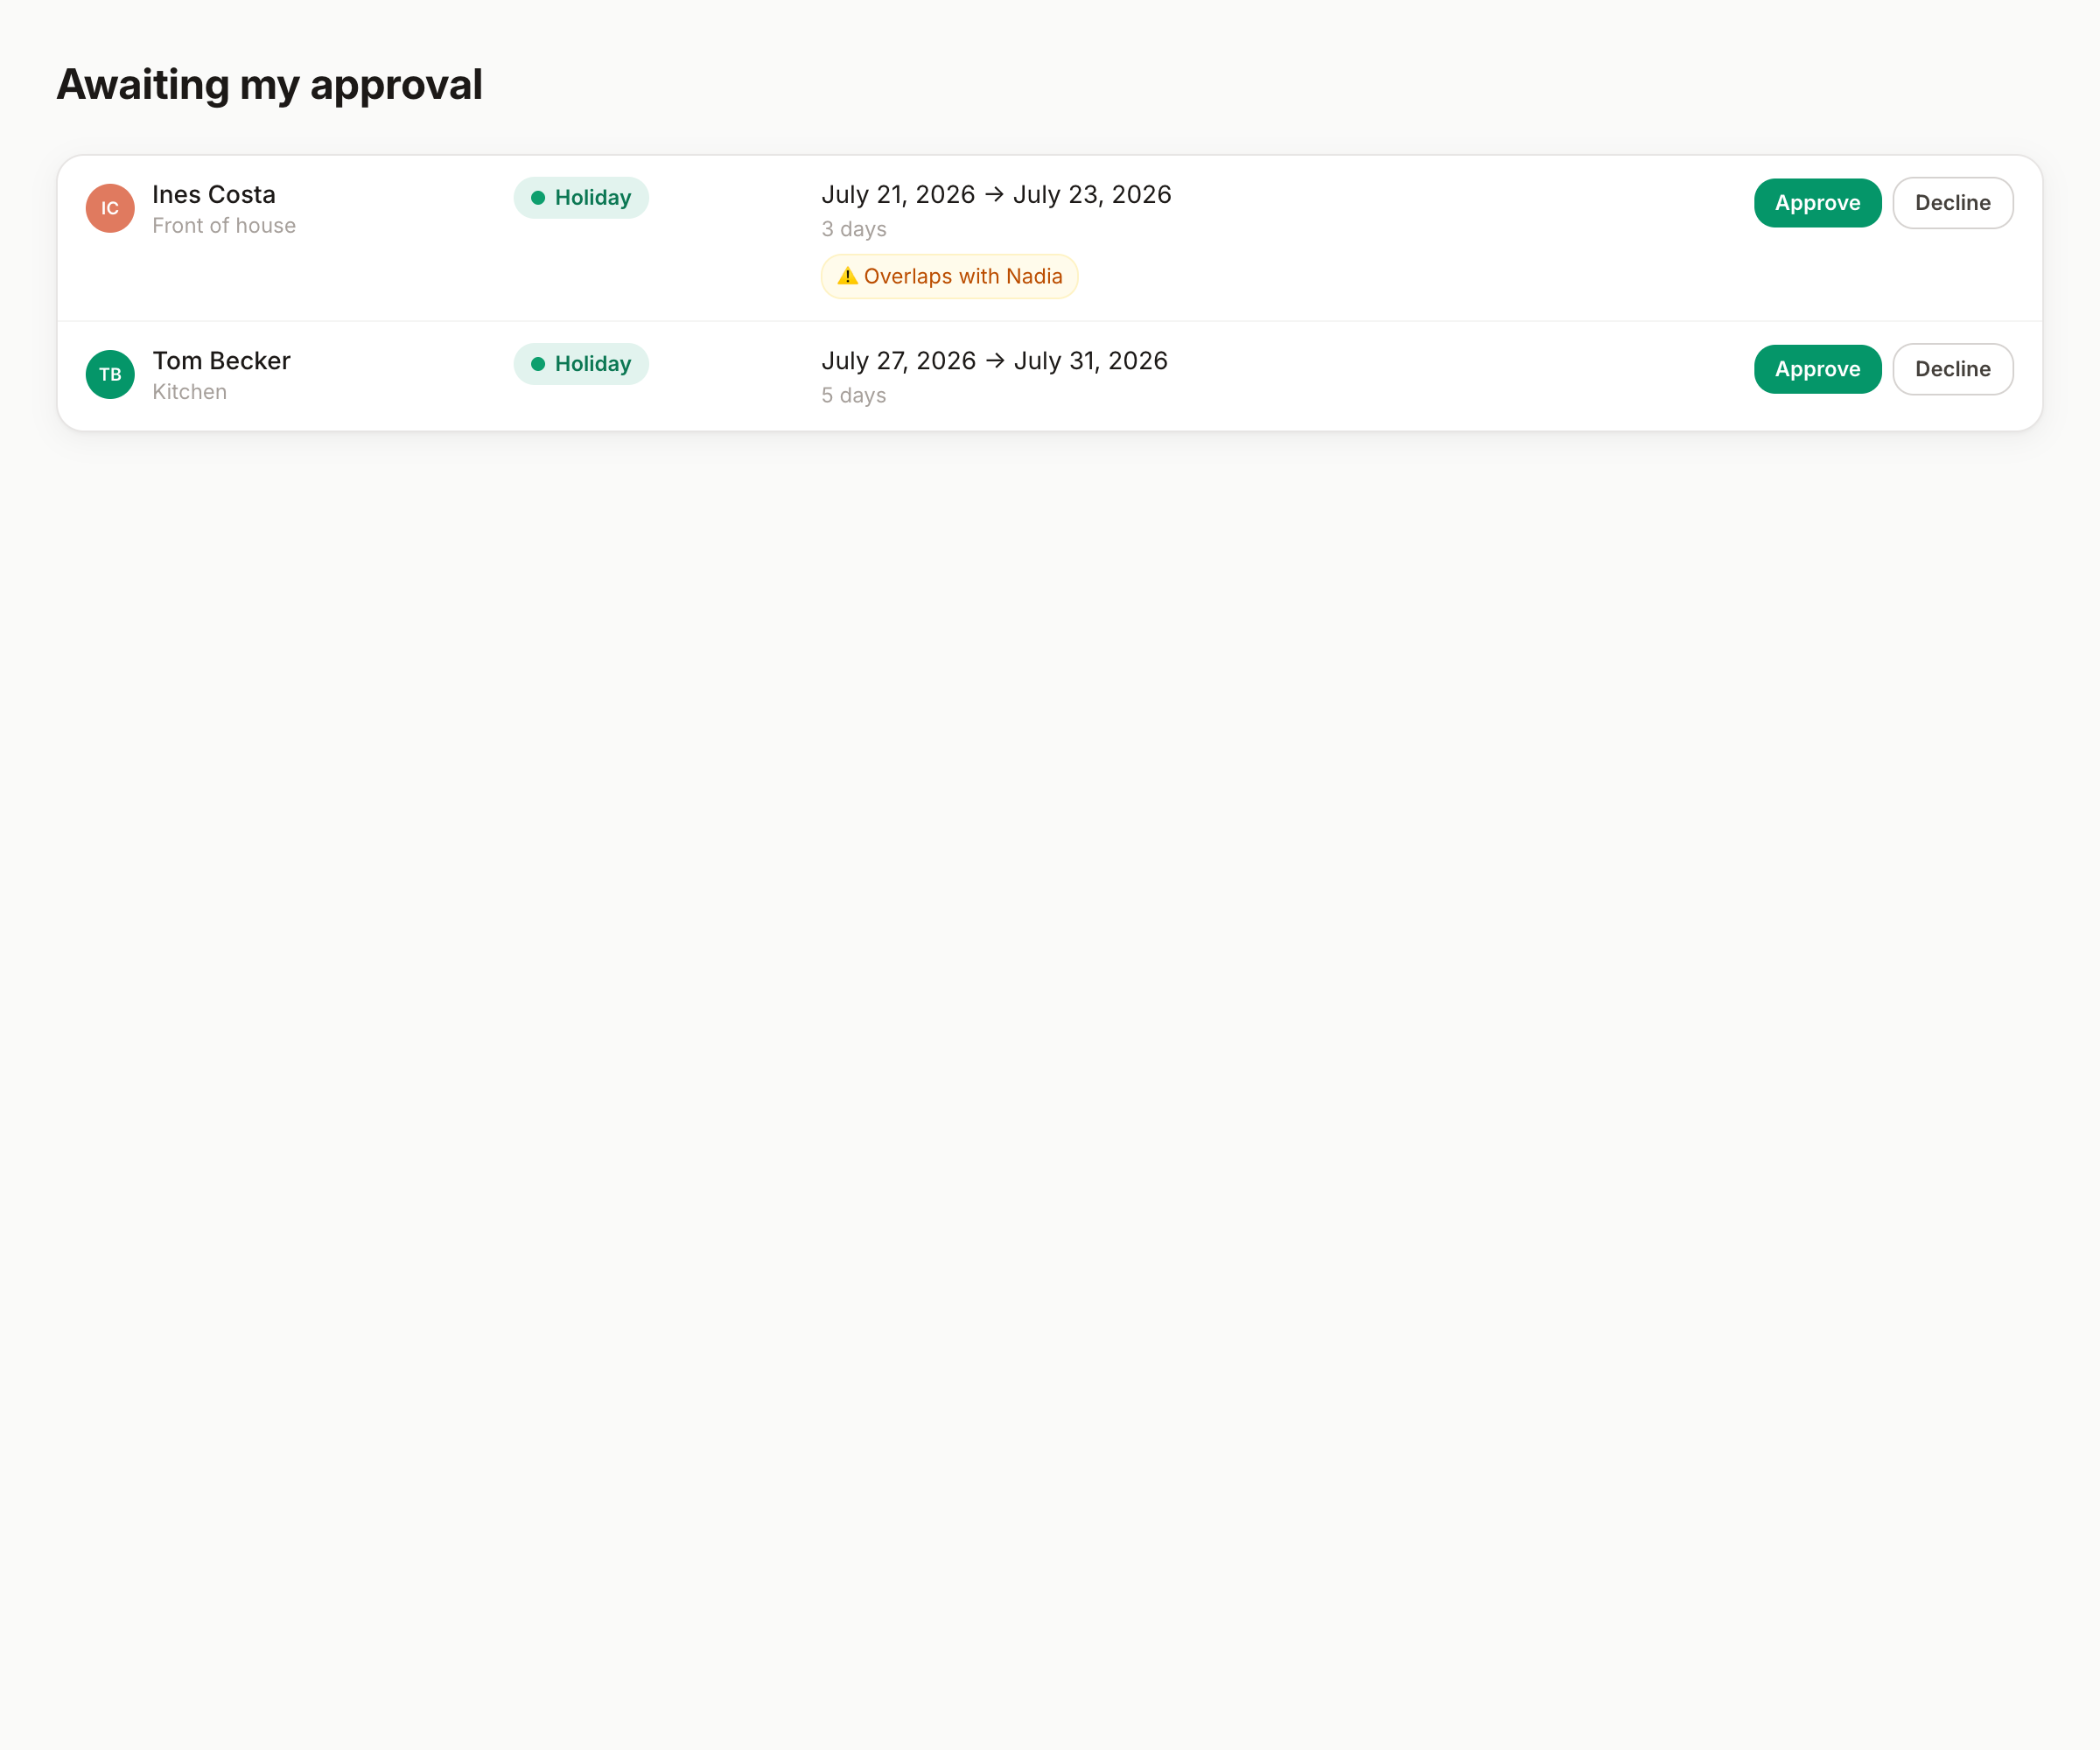Viewport: 2100px width, 1750px height.
Task: Click the Kitchen department label
Action: [189, 392]
